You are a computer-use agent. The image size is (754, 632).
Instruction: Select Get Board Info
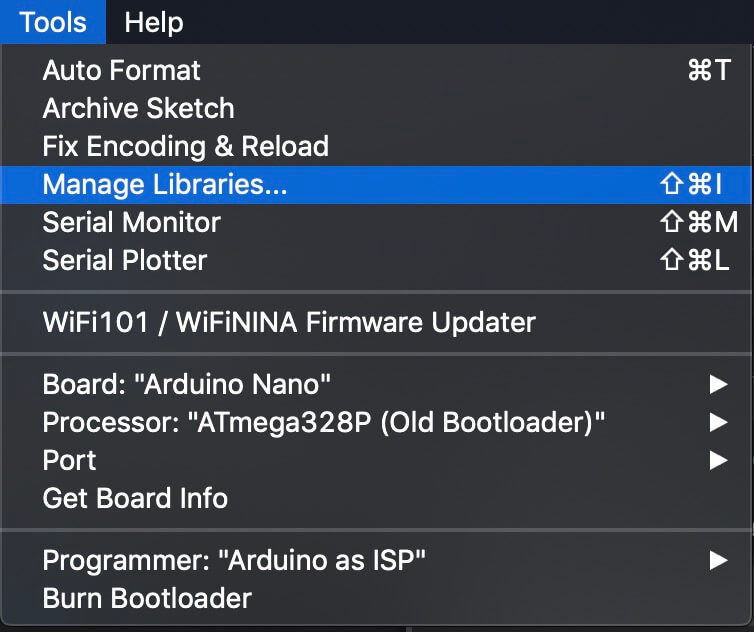[x=376, y=498]
